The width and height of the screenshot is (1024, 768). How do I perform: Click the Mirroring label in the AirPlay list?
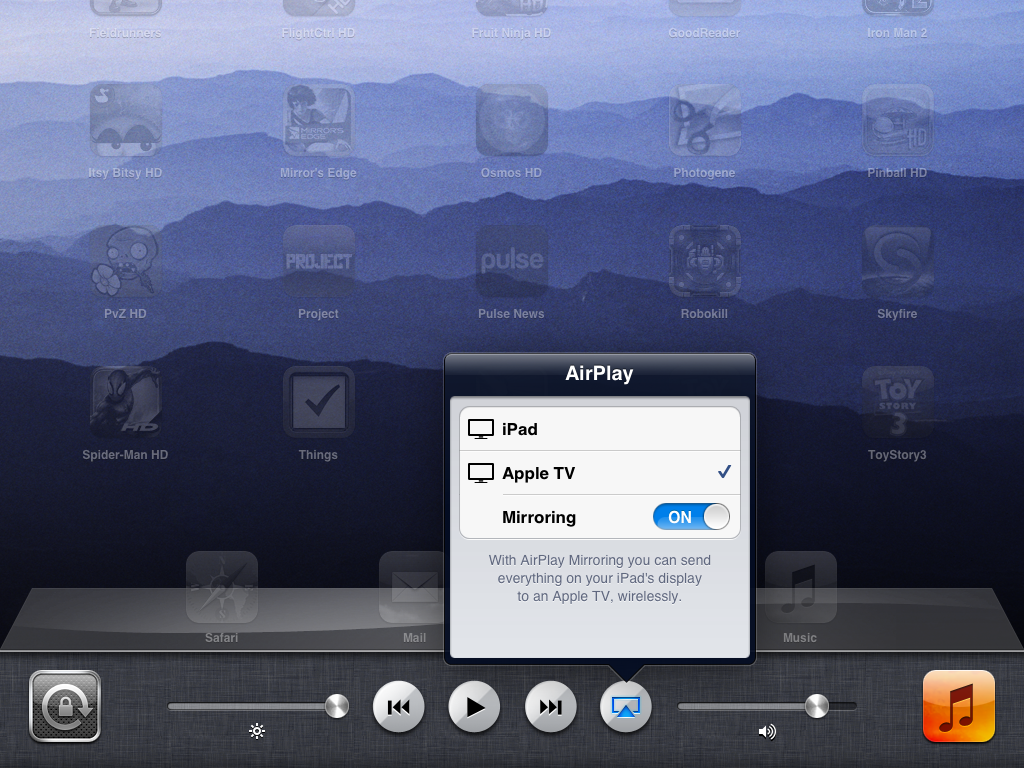(x=539, y=517)
